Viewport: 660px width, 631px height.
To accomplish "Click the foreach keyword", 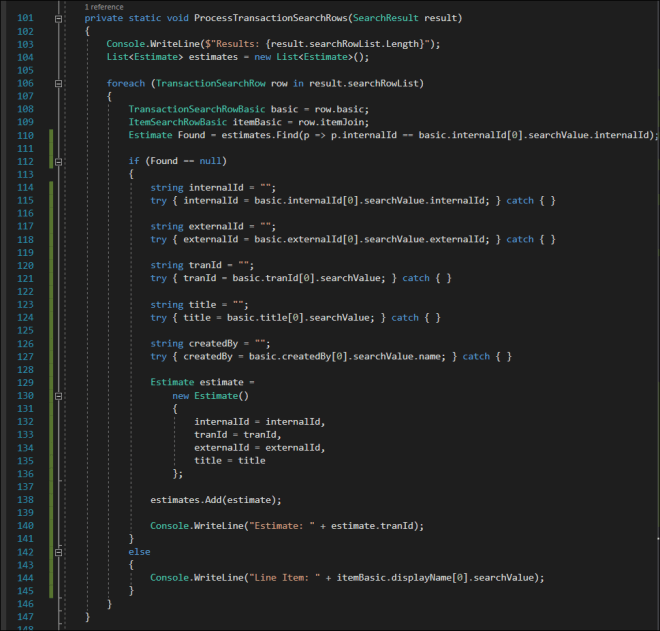I will (128, 83).
